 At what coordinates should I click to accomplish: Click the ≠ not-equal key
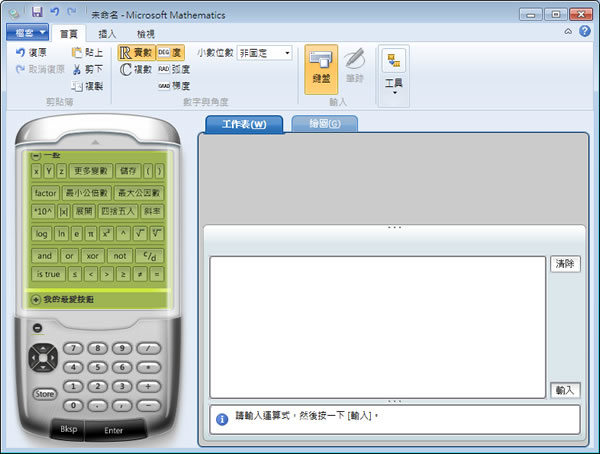point(140,274)
